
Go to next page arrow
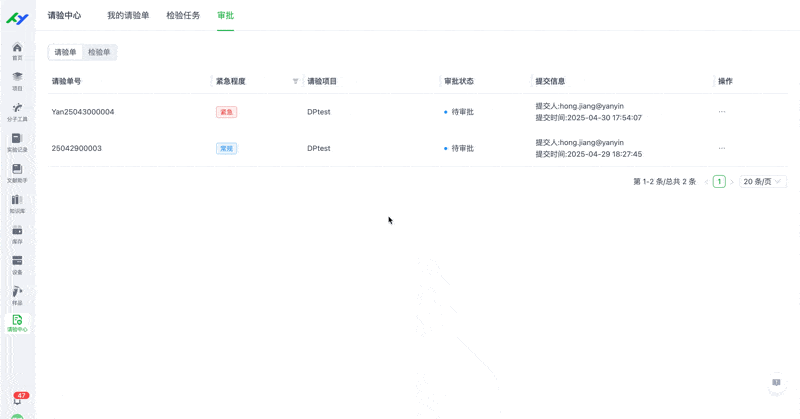click(732, 182)
